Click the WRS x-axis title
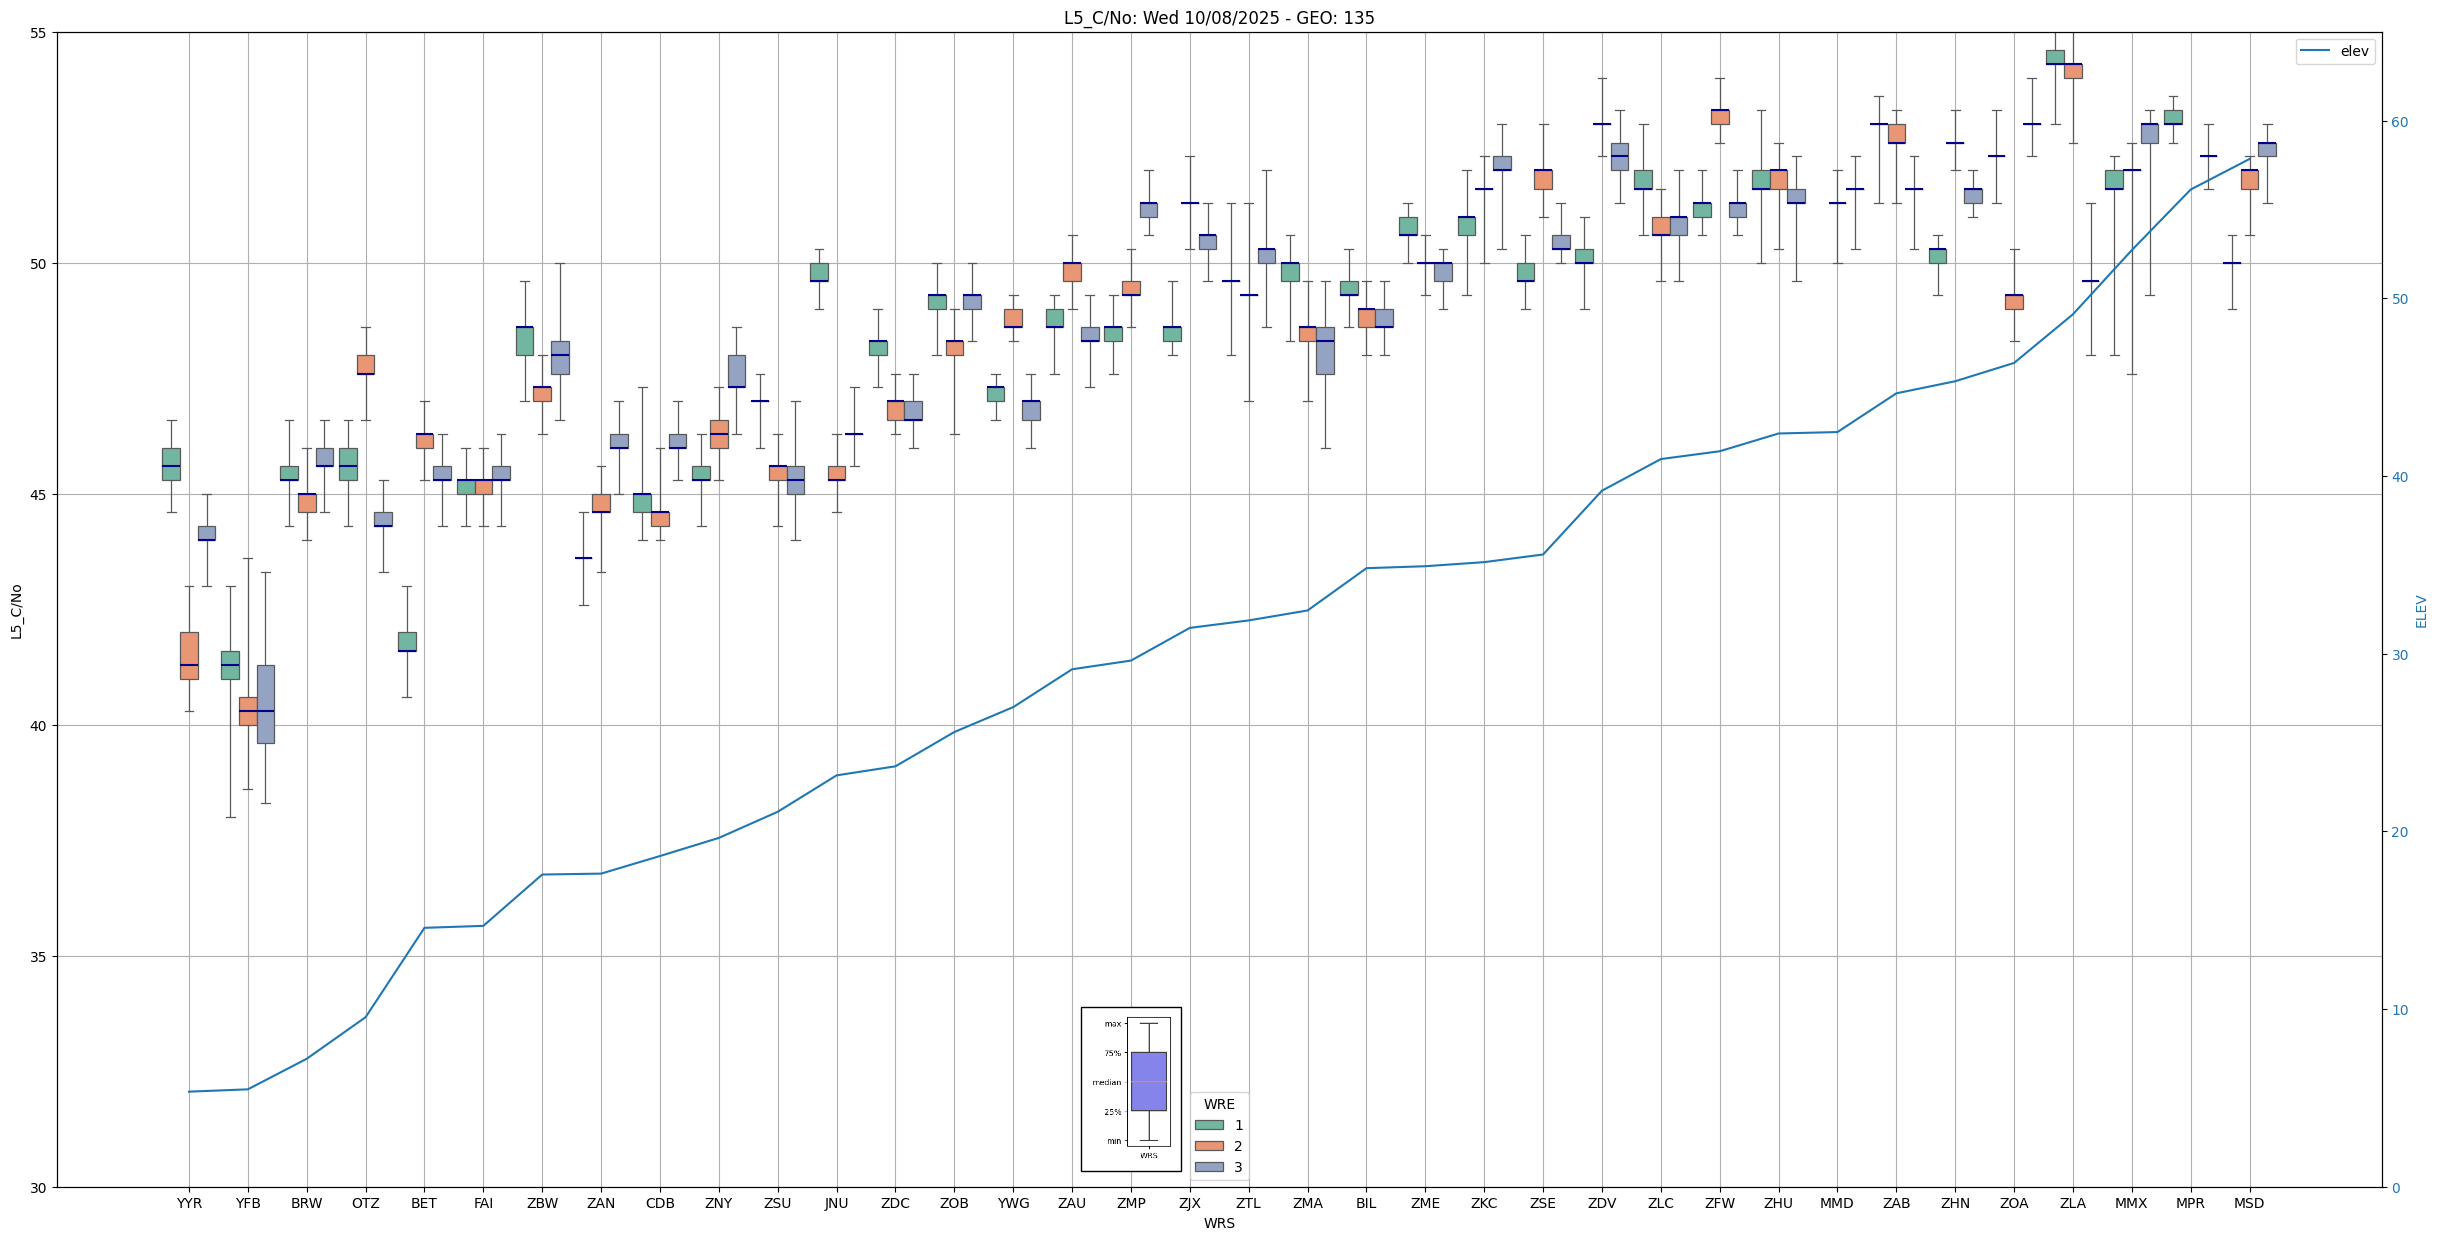 [x=1219, y=1223]
